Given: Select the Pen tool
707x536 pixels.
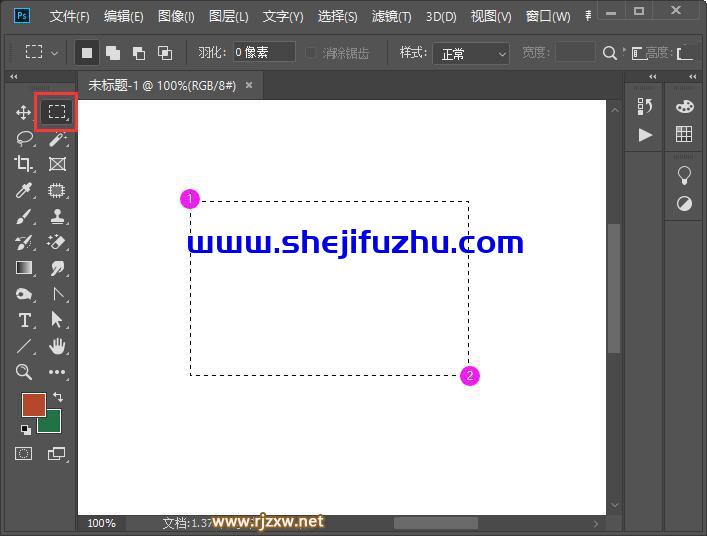Looking at the screenshot, I should [x=58, y=294].
